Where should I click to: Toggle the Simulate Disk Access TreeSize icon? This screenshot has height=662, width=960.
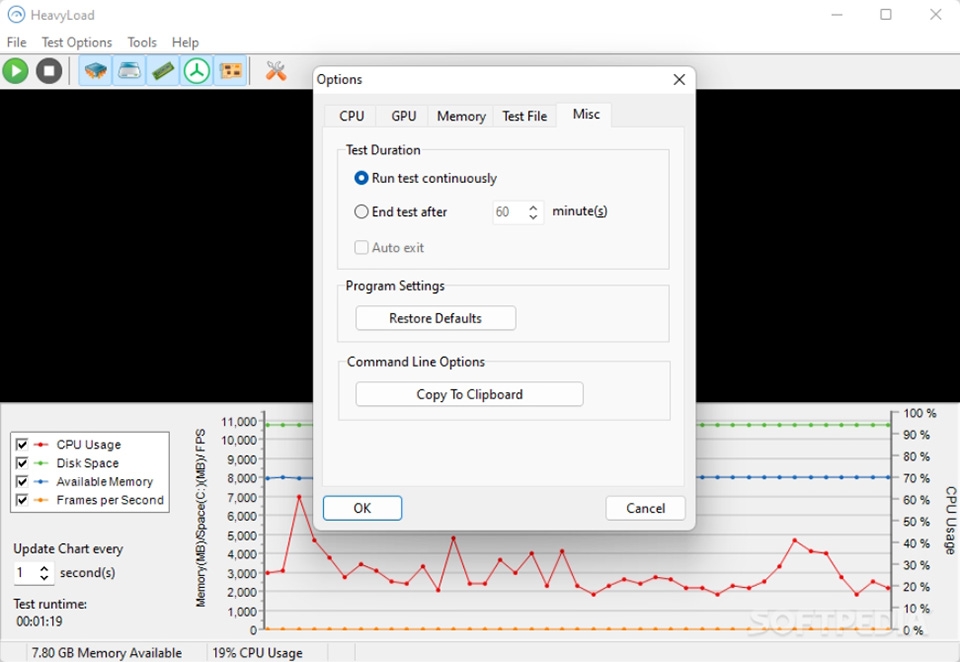197,71
